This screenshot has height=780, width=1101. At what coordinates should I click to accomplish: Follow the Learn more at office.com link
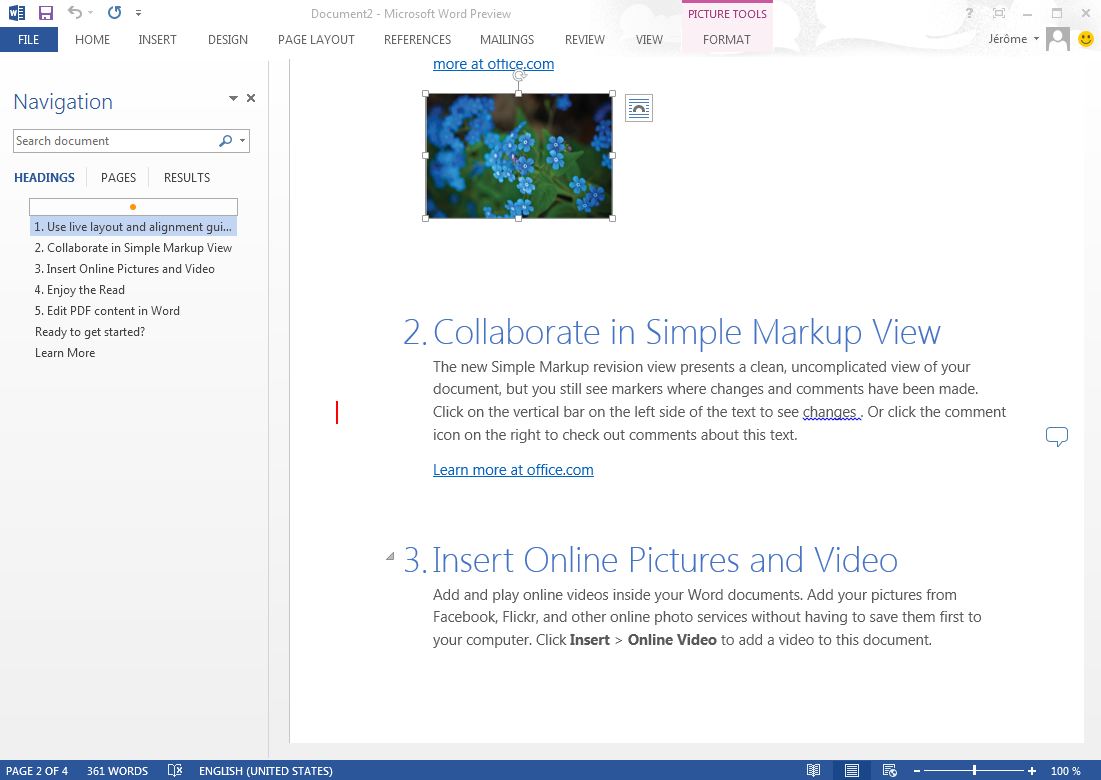(513, 470)
